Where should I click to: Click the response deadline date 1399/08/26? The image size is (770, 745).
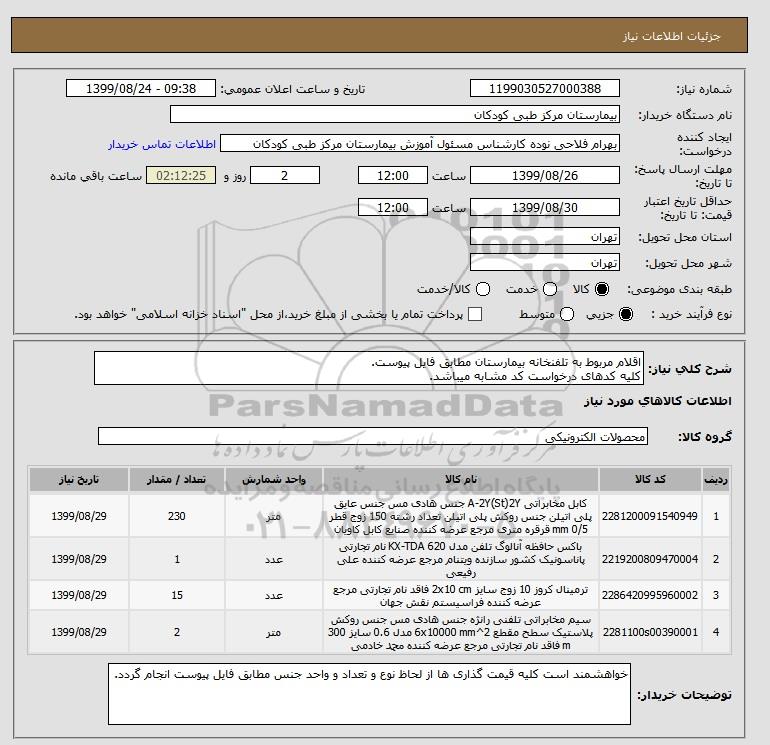tap(545, 175)
